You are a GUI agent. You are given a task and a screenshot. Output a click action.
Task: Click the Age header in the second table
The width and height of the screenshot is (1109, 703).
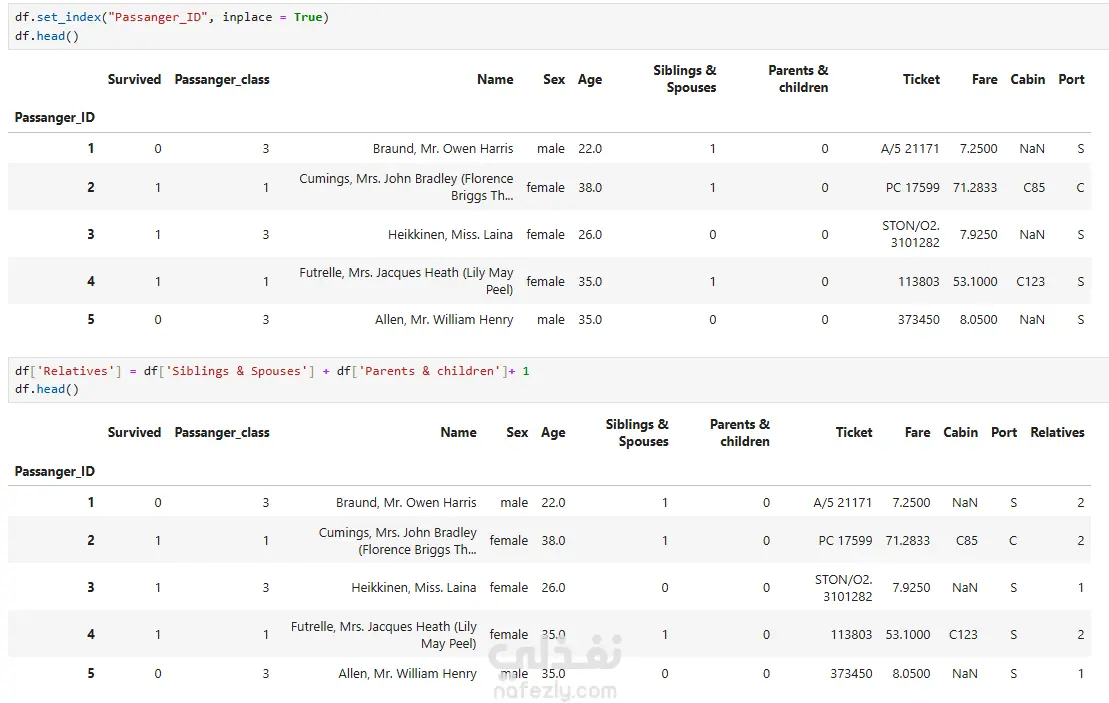click(x=553, y=432)
